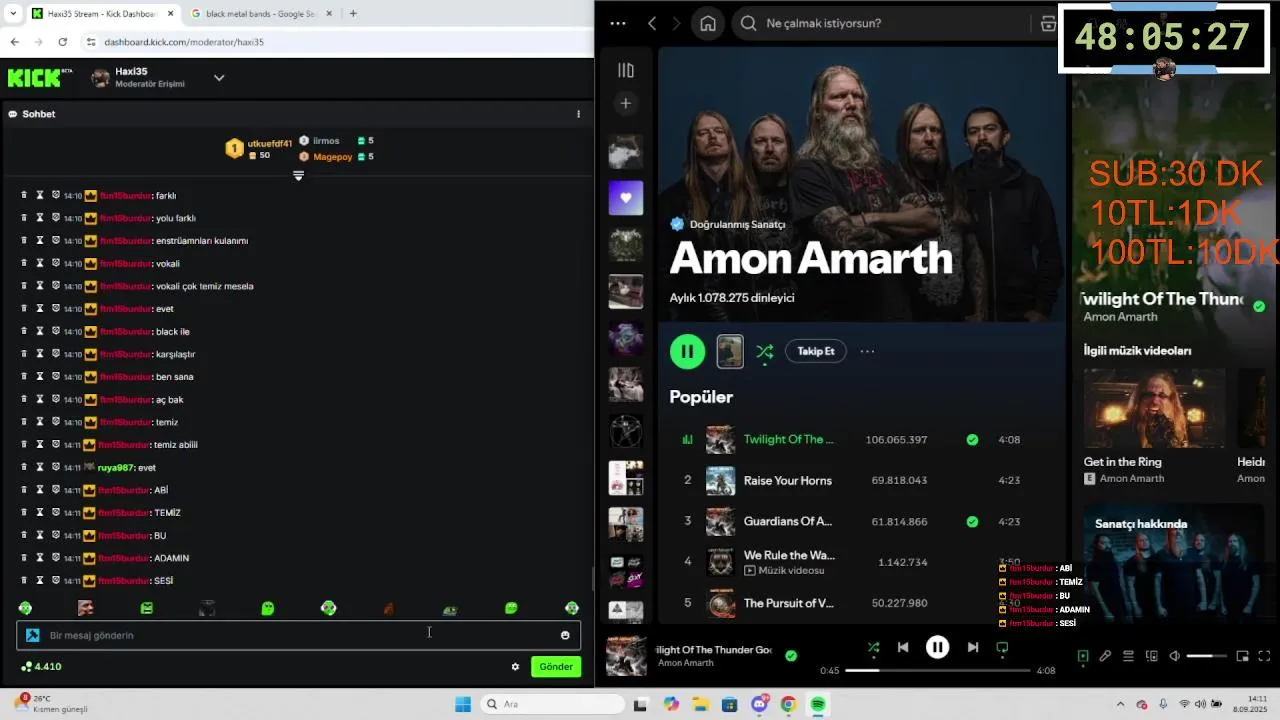Click the Gönder send button

coord(556,667)
